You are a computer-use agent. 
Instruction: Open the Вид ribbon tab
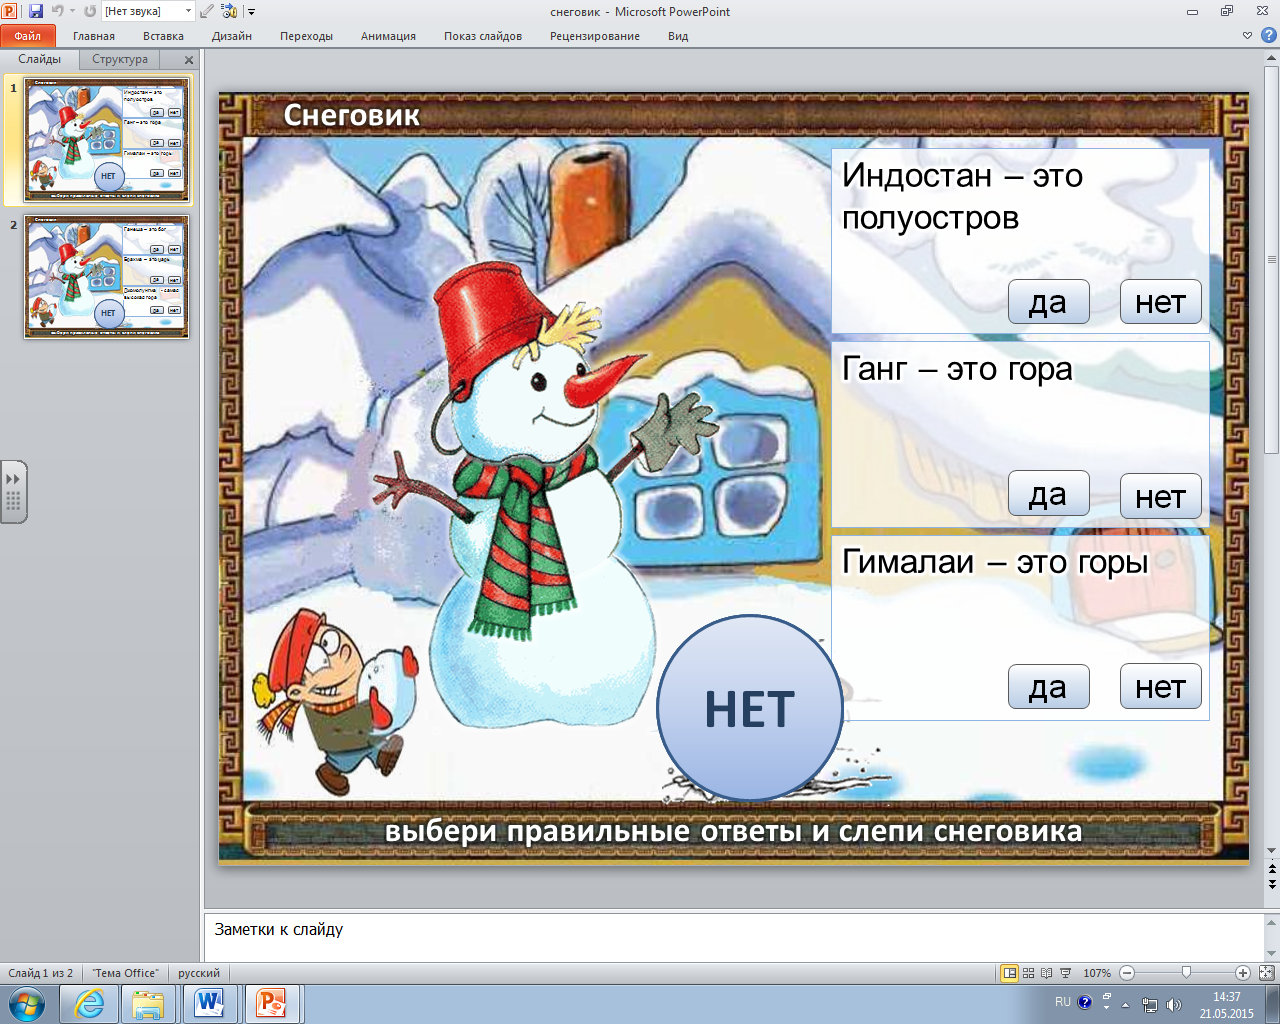(x=678, y=36)
